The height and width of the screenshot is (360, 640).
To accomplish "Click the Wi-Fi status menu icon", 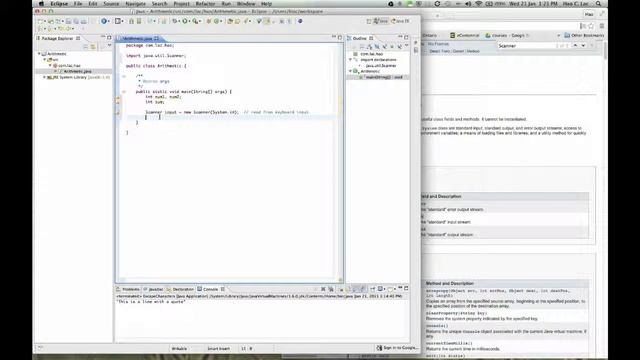I will 478,4.
